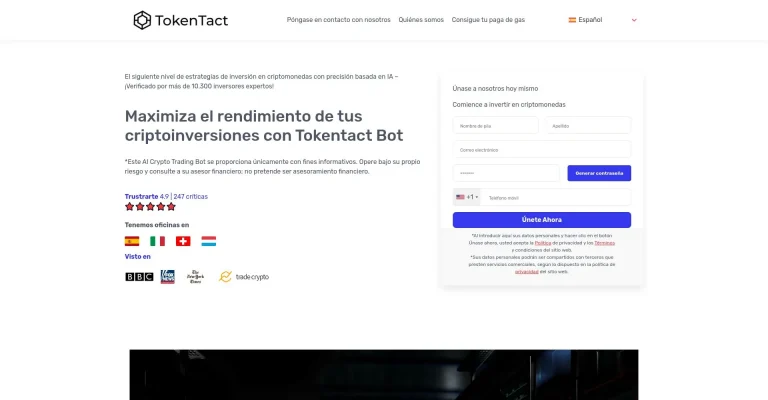Viewport: 768px width, 400px height.
Task: Open the Política de privacidad link
Action: click(543, 243)
